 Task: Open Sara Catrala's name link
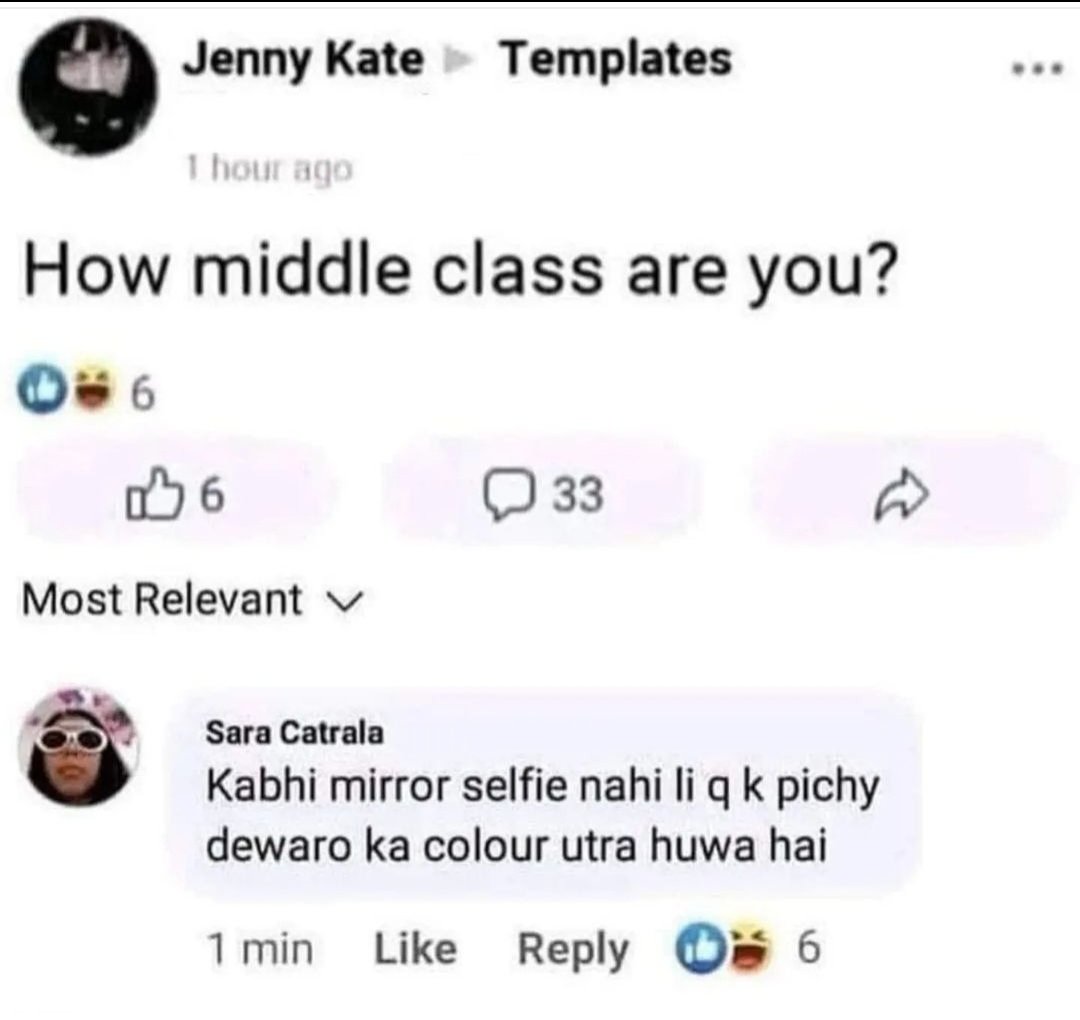pyautogui.click(x=295, y=733)
